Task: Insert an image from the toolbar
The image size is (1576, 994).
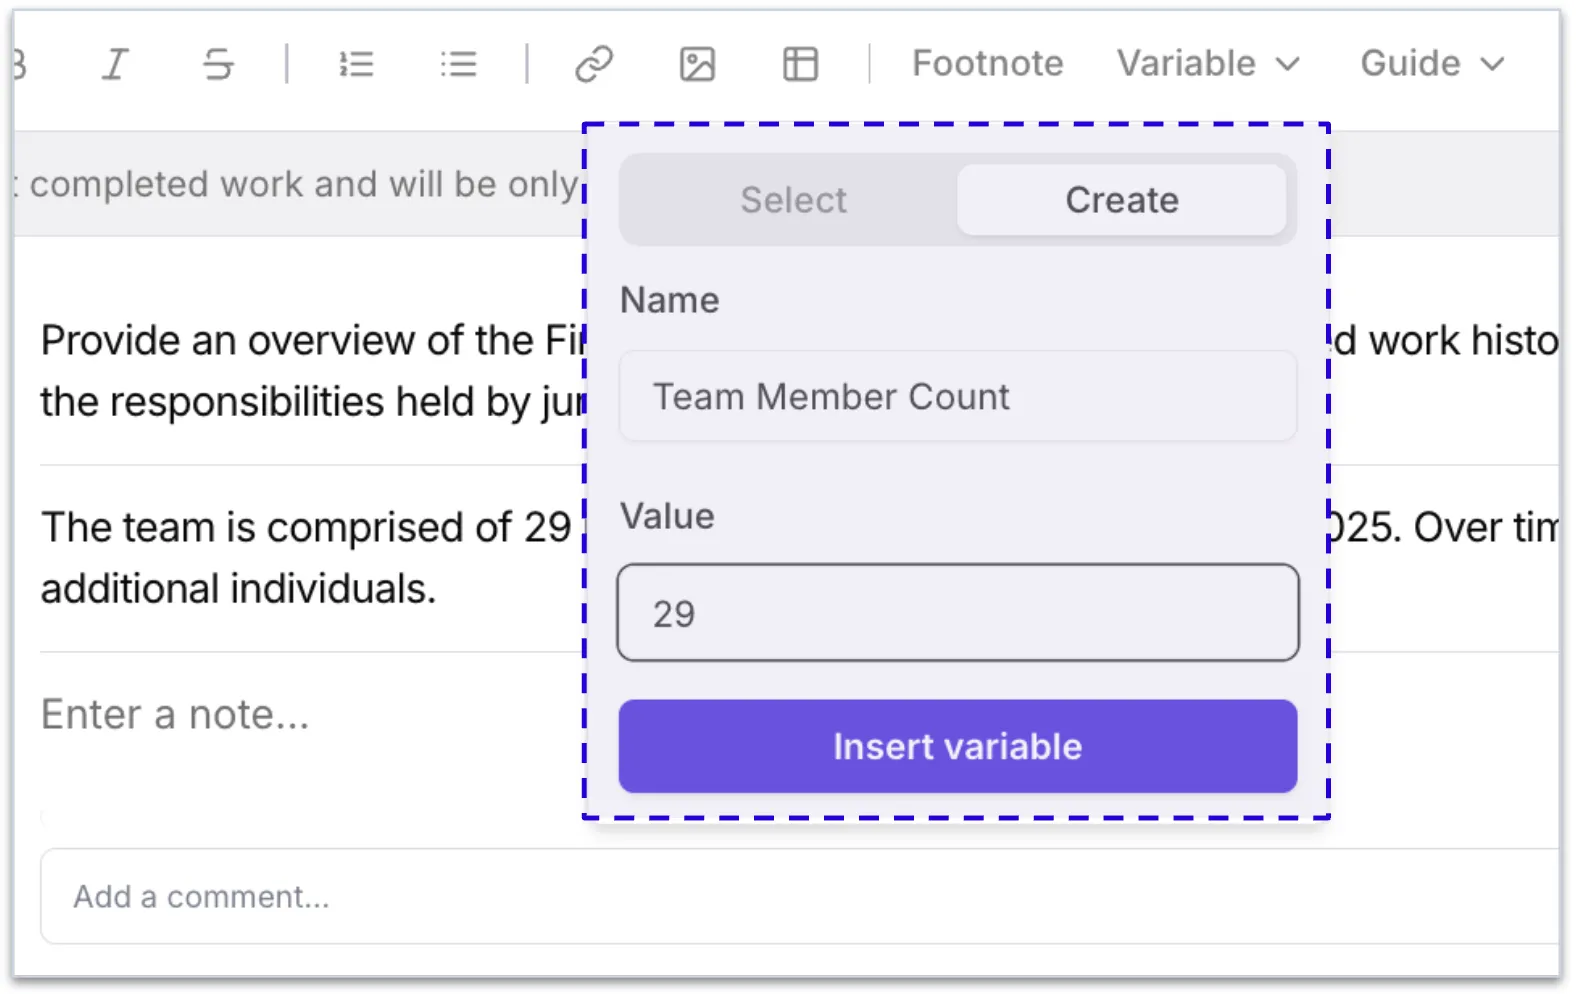Action: [x=697, y=64]
